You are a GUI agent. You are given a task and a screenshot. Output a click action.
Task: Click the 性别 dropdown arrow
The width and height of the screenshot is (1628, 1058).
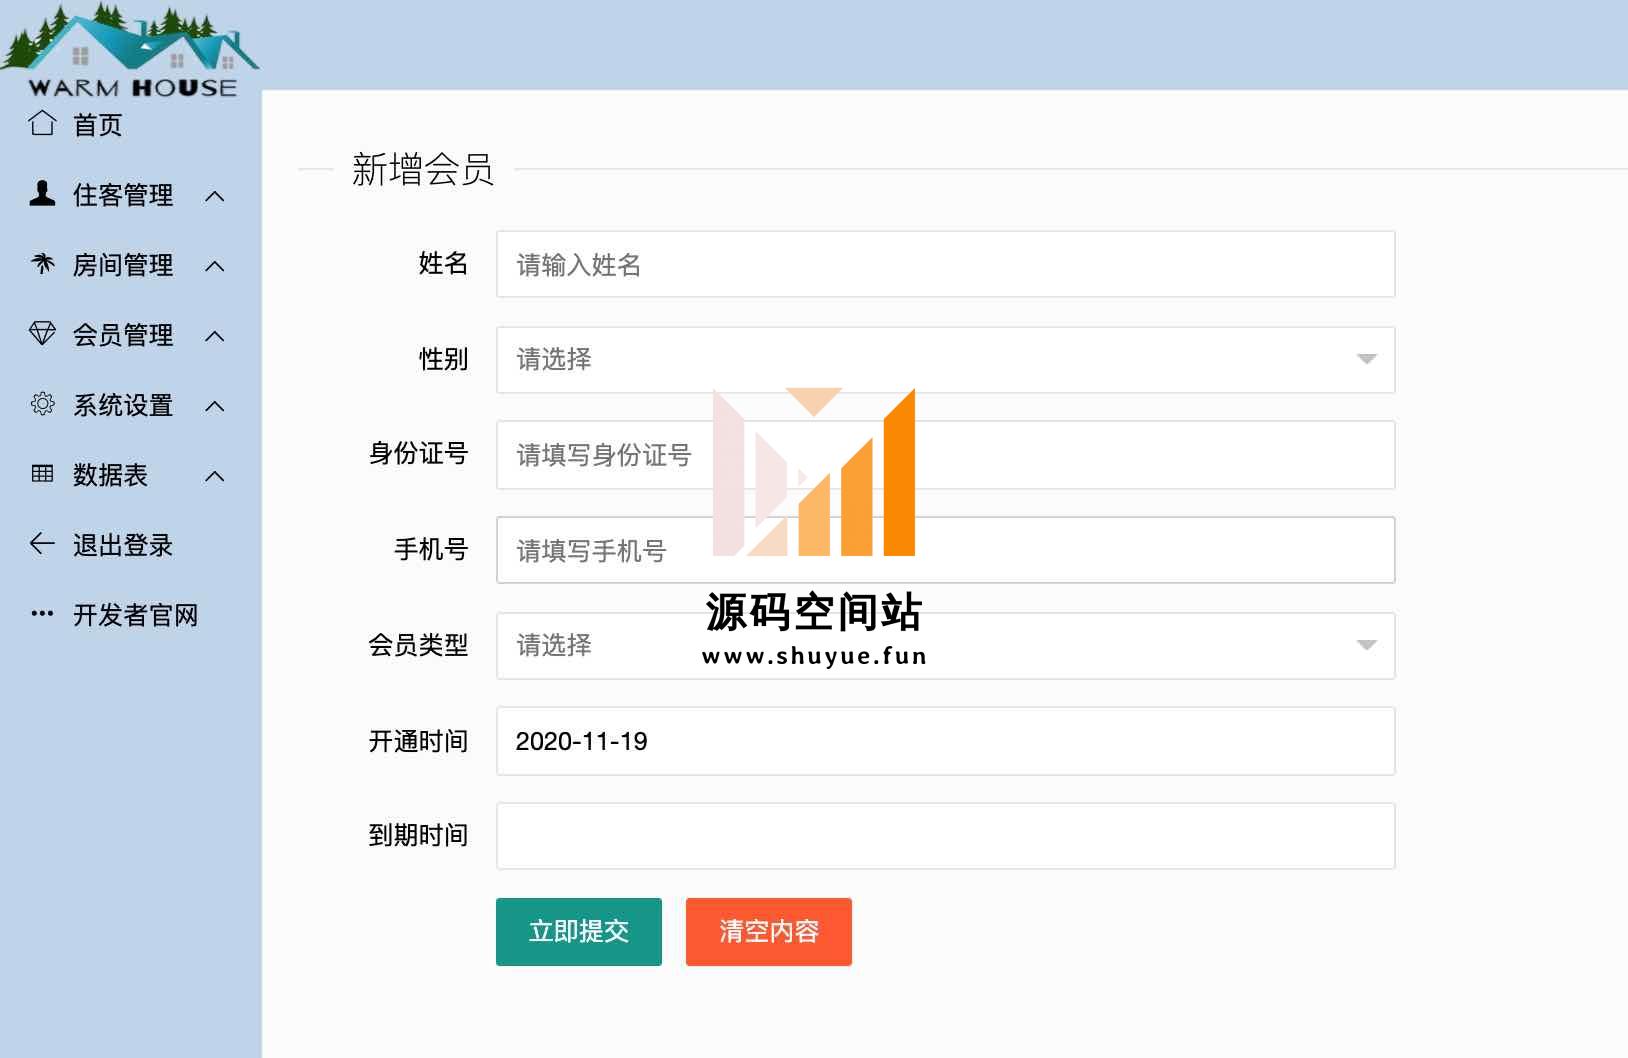[1367, 359]
